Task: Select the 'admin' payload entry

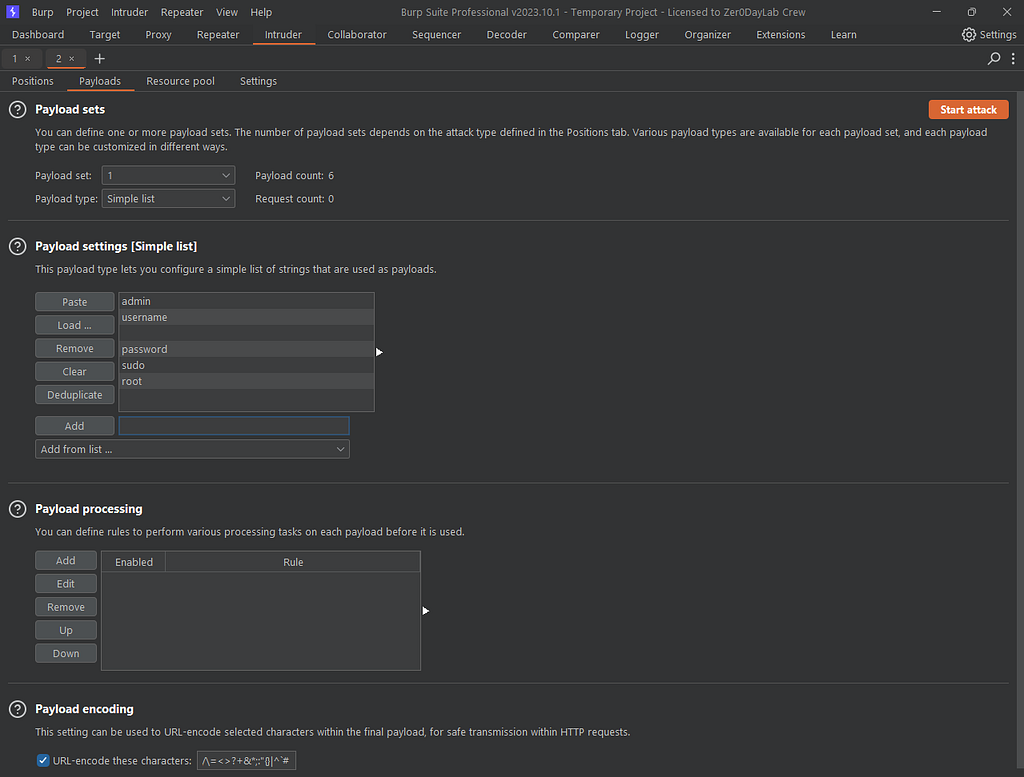Action: pyautogui.click(x=246, y=301)
